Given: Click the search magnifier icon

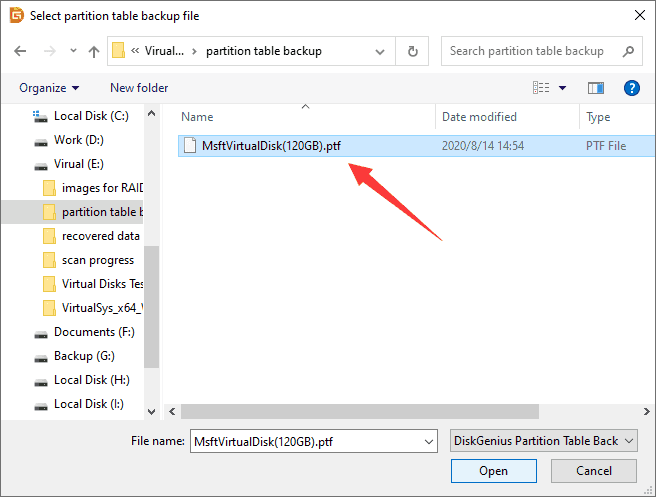Looking at the screenshot, I should (x=627, y=51).
